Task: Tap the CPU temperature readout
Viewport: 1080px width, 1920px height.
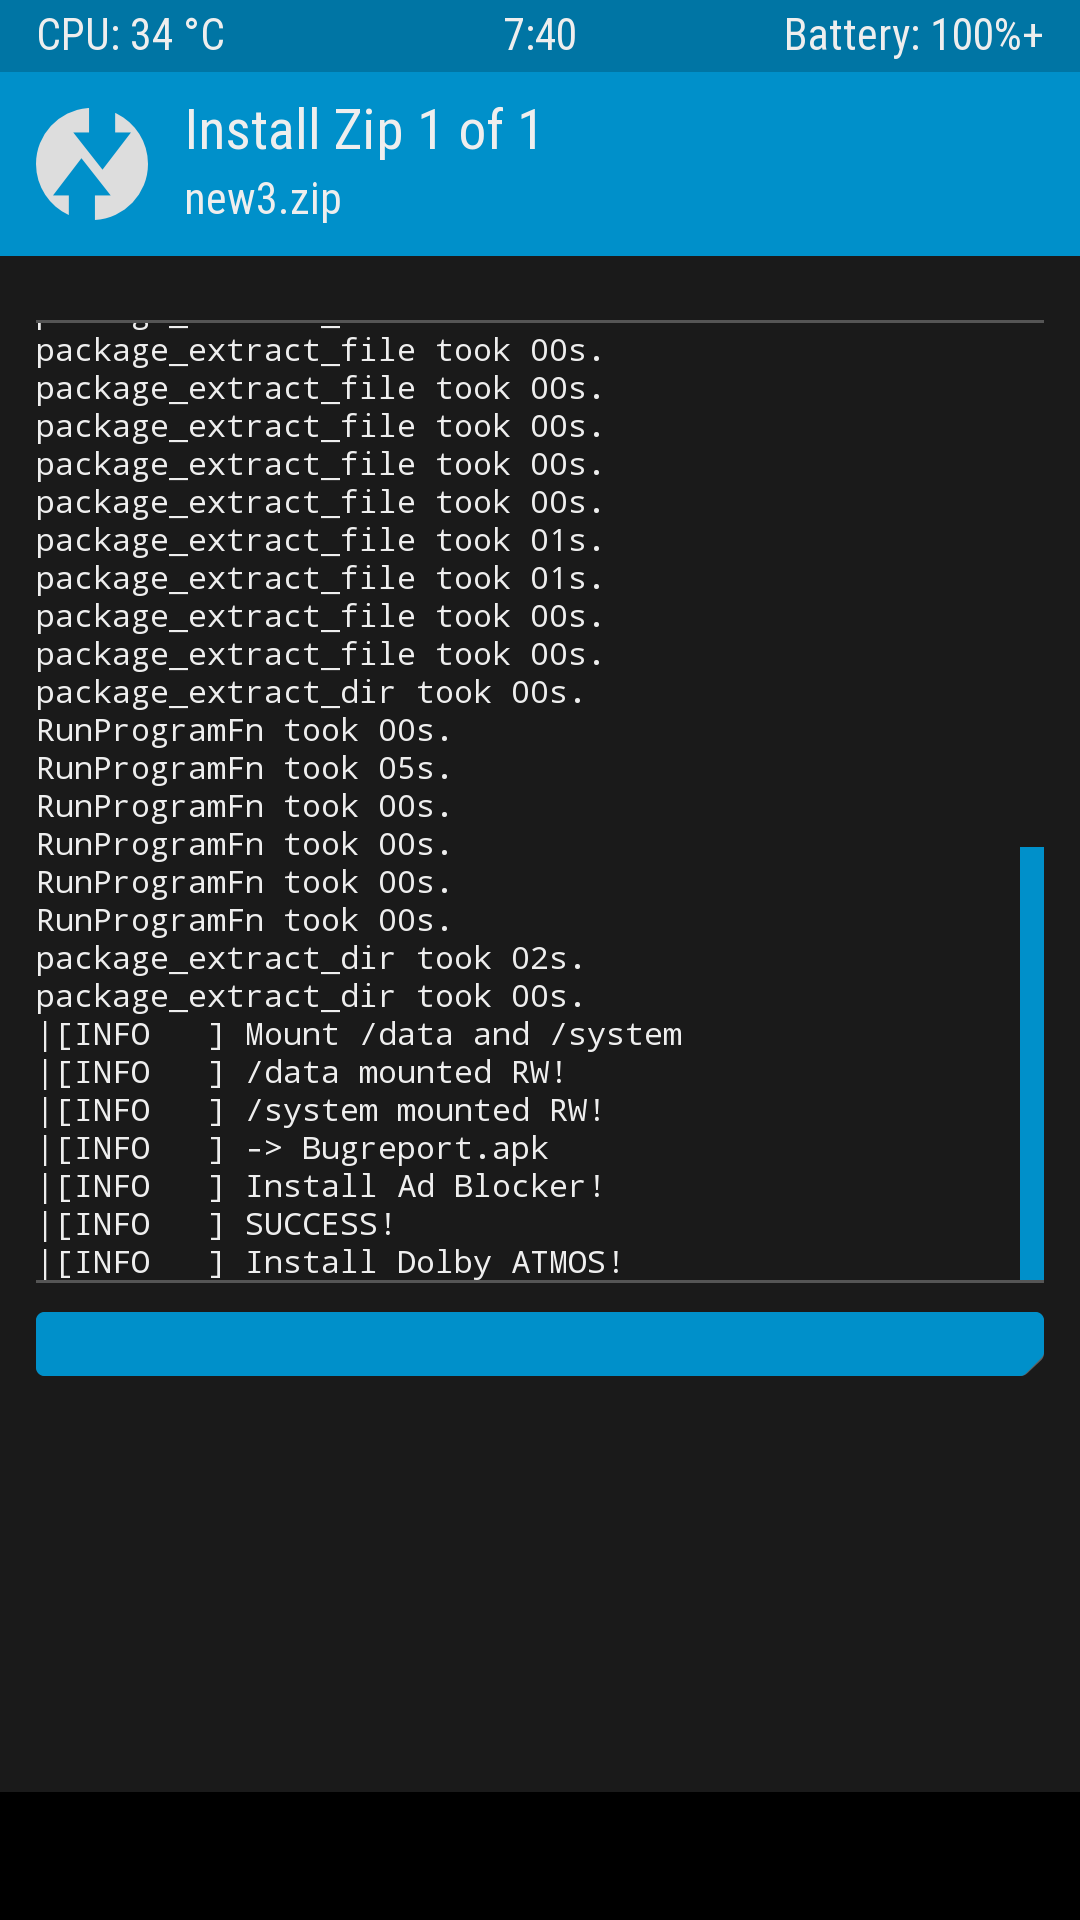Action: [x=131, y=35]
